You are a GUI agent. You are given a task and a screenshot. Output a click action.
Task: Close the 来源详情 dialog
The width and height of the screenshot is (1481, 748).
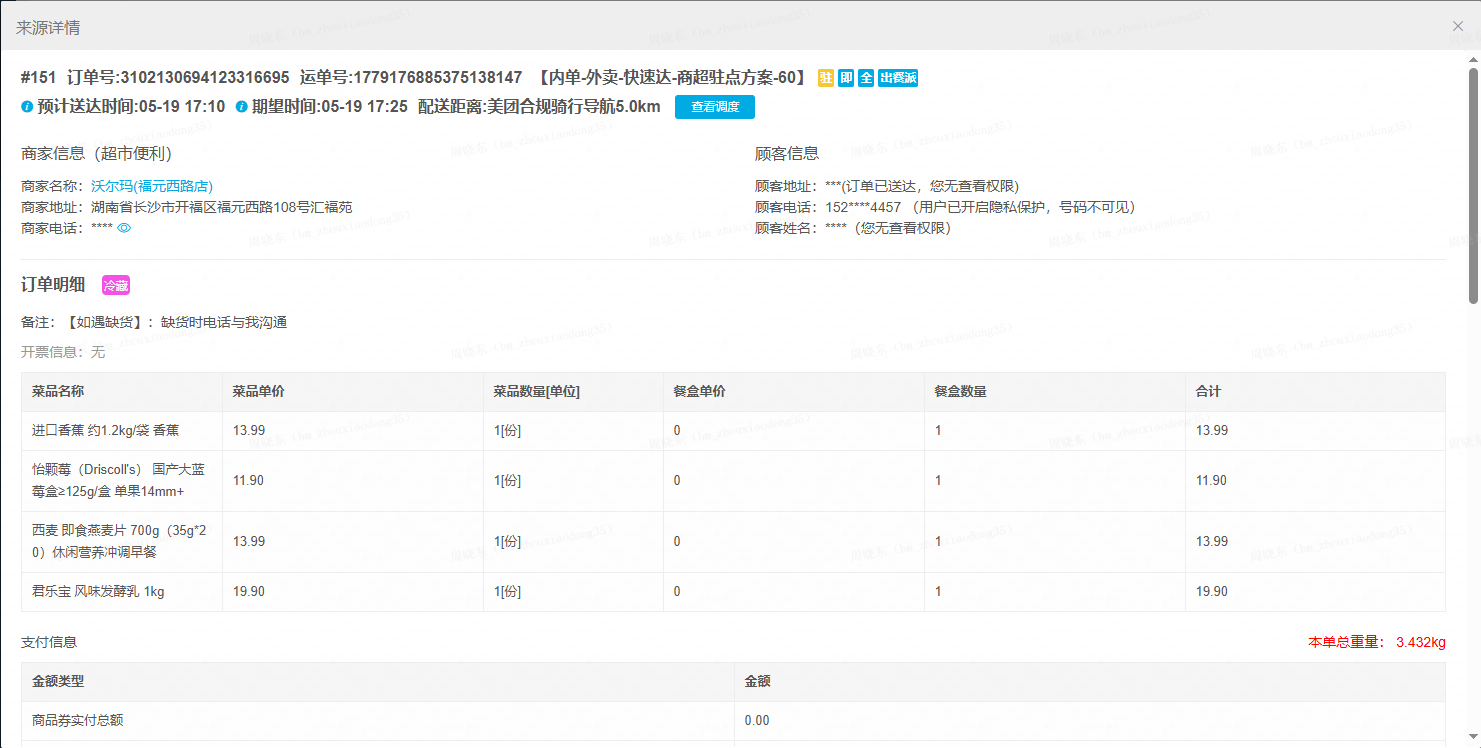(1458, 26)
